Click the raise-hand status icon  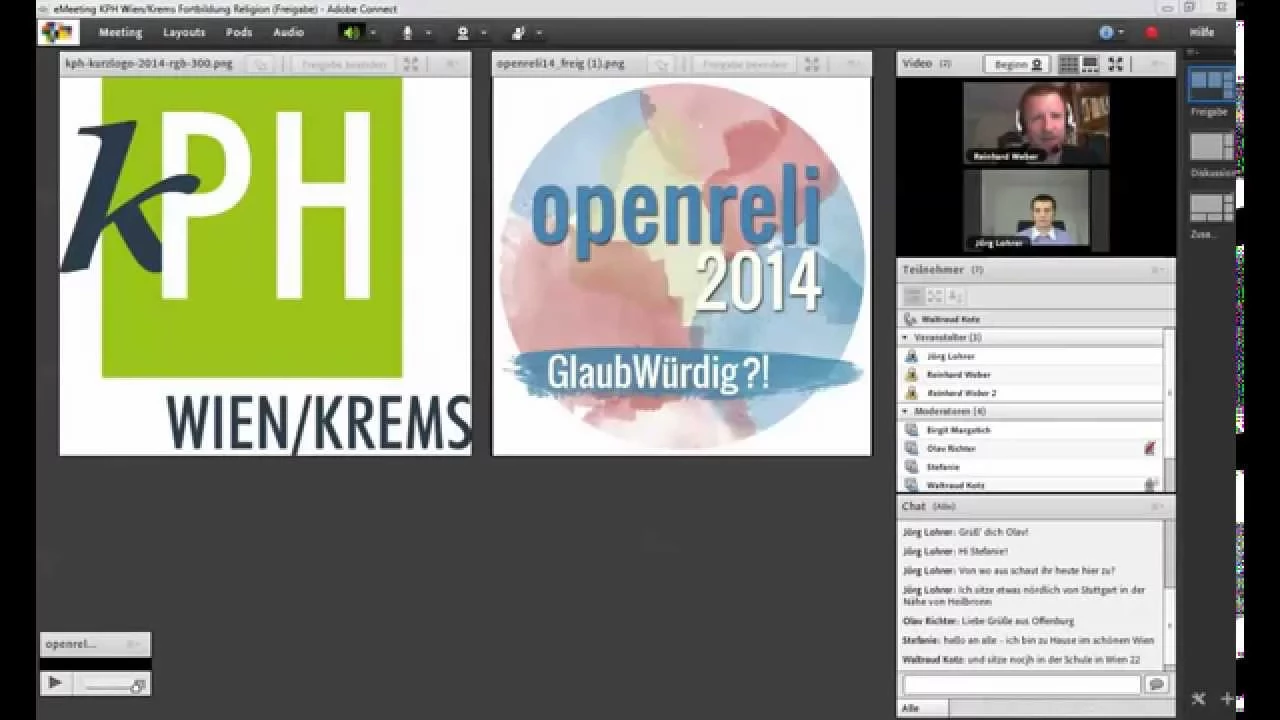coord(518,32)
